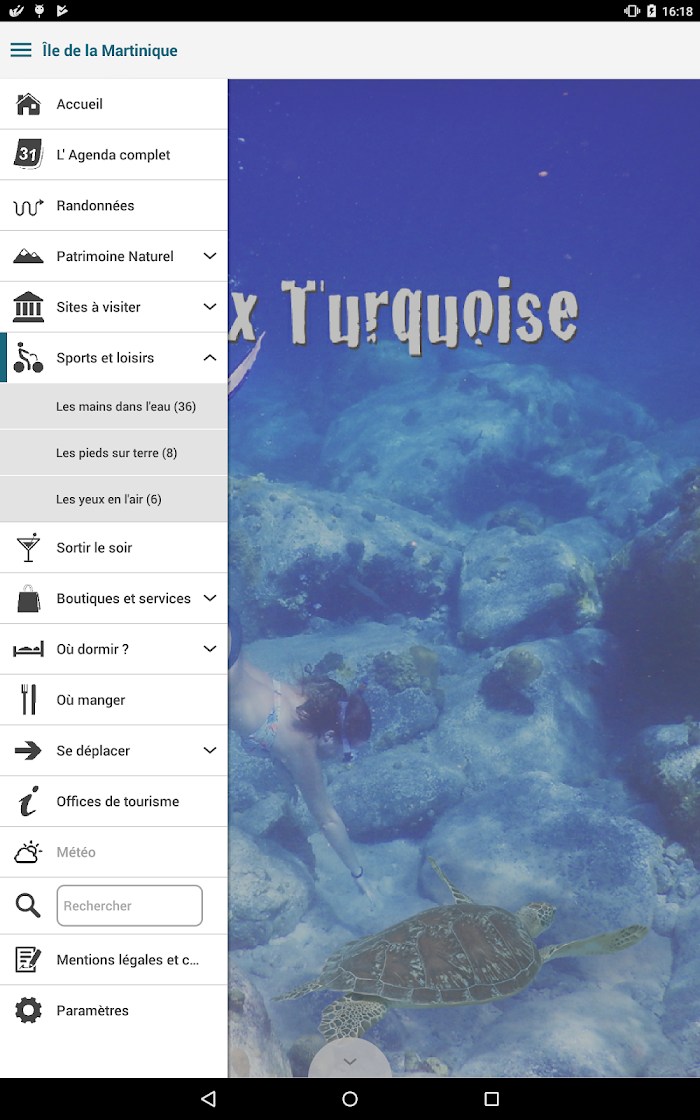
Task: Click the calendar icon for Agenda complet
Action: coord(28,154)
